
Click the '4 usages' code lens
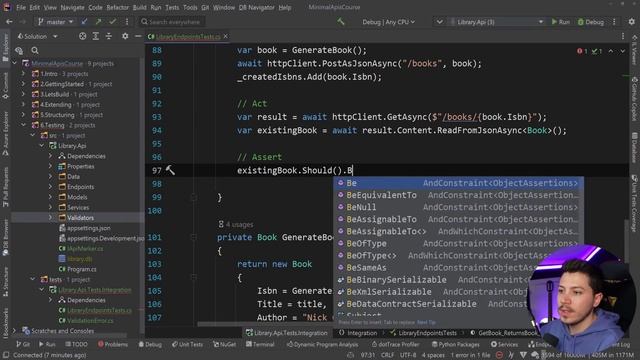pyautogui.click(x=236, y=224)
